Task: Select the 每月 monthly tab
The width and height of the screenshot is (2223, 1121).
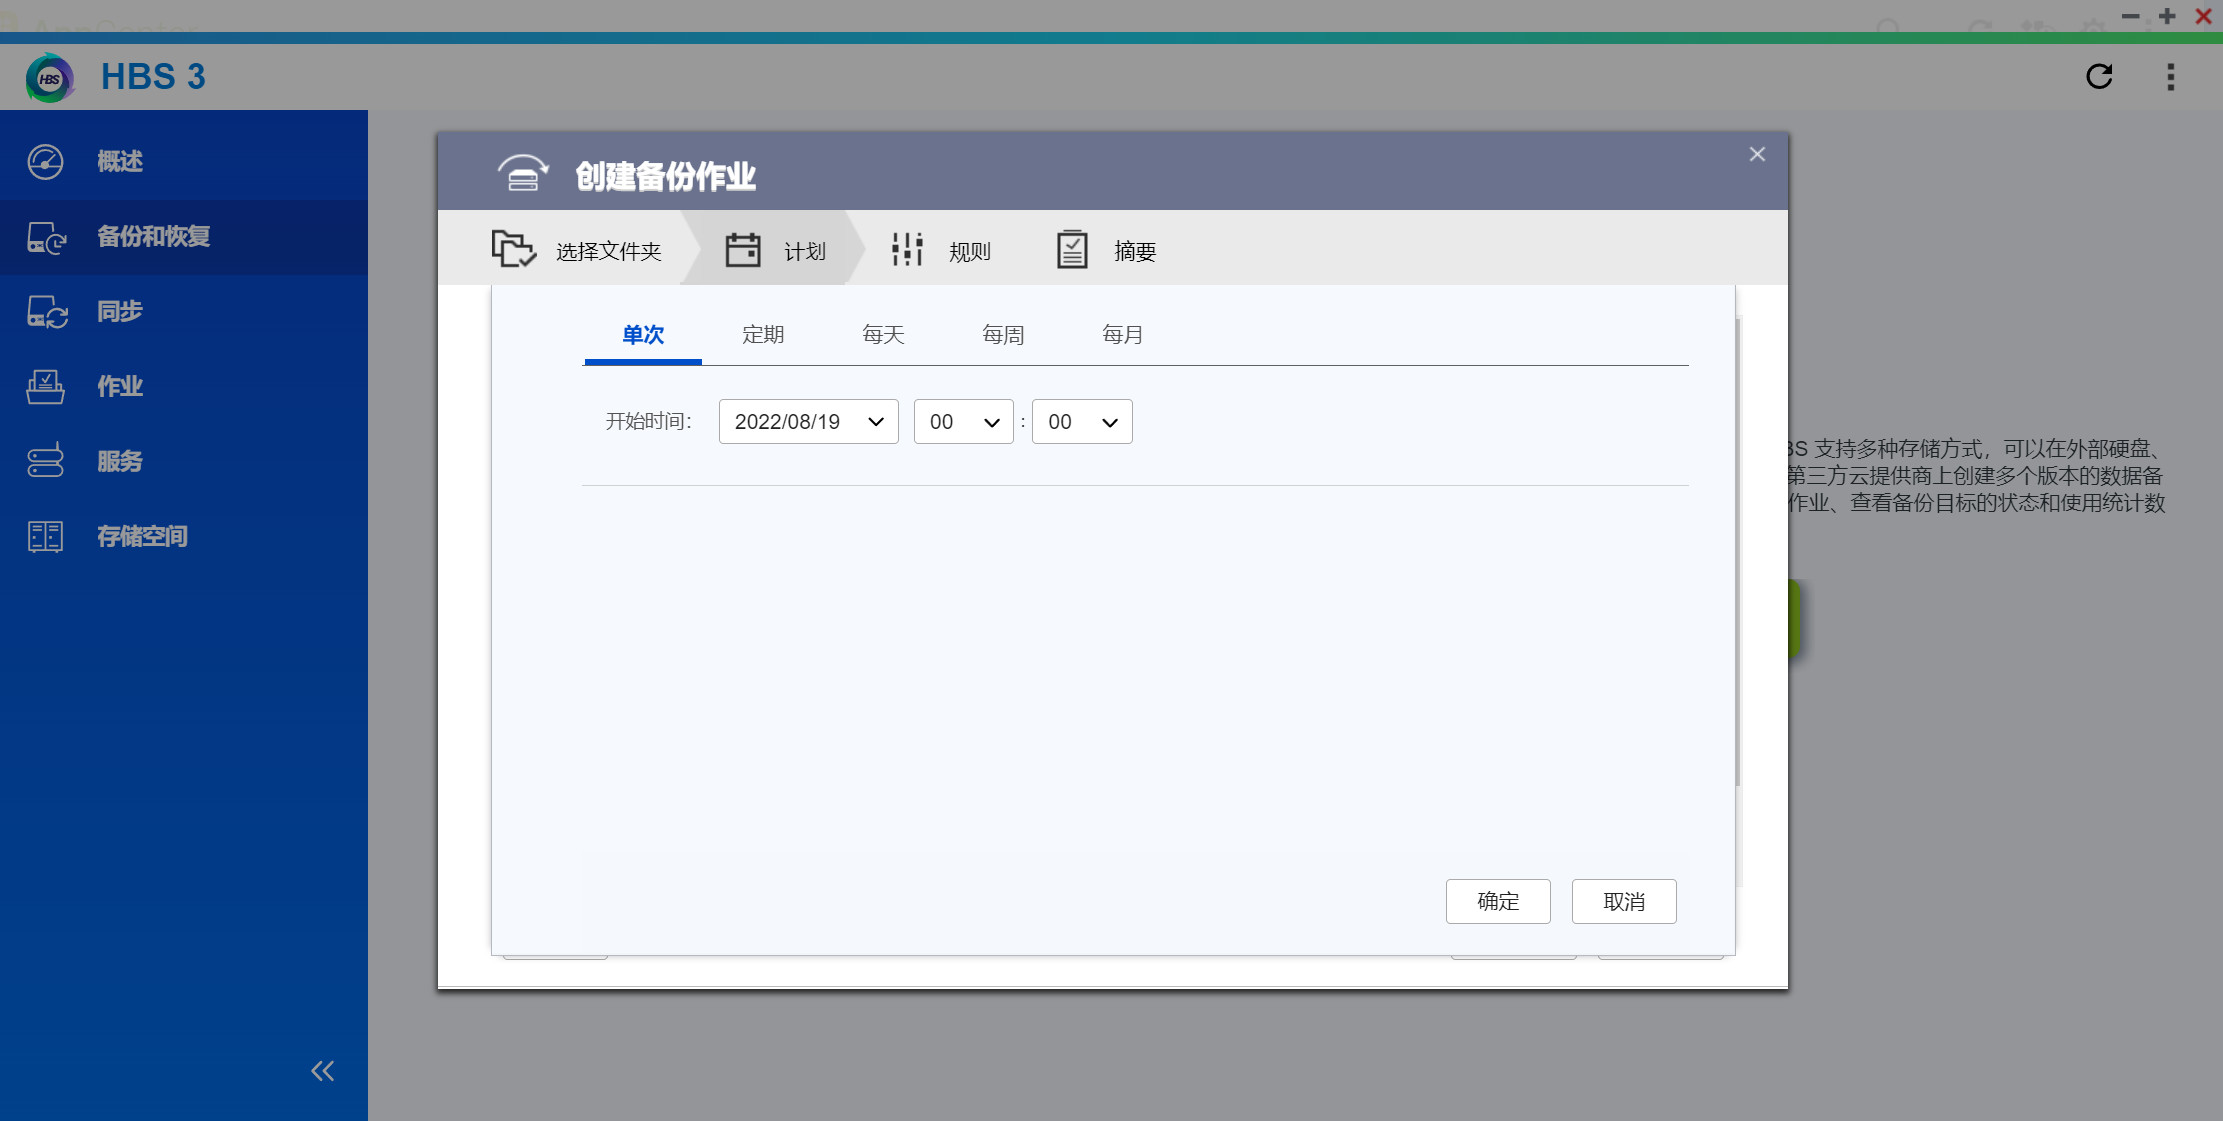Action: coord(1123,334)
